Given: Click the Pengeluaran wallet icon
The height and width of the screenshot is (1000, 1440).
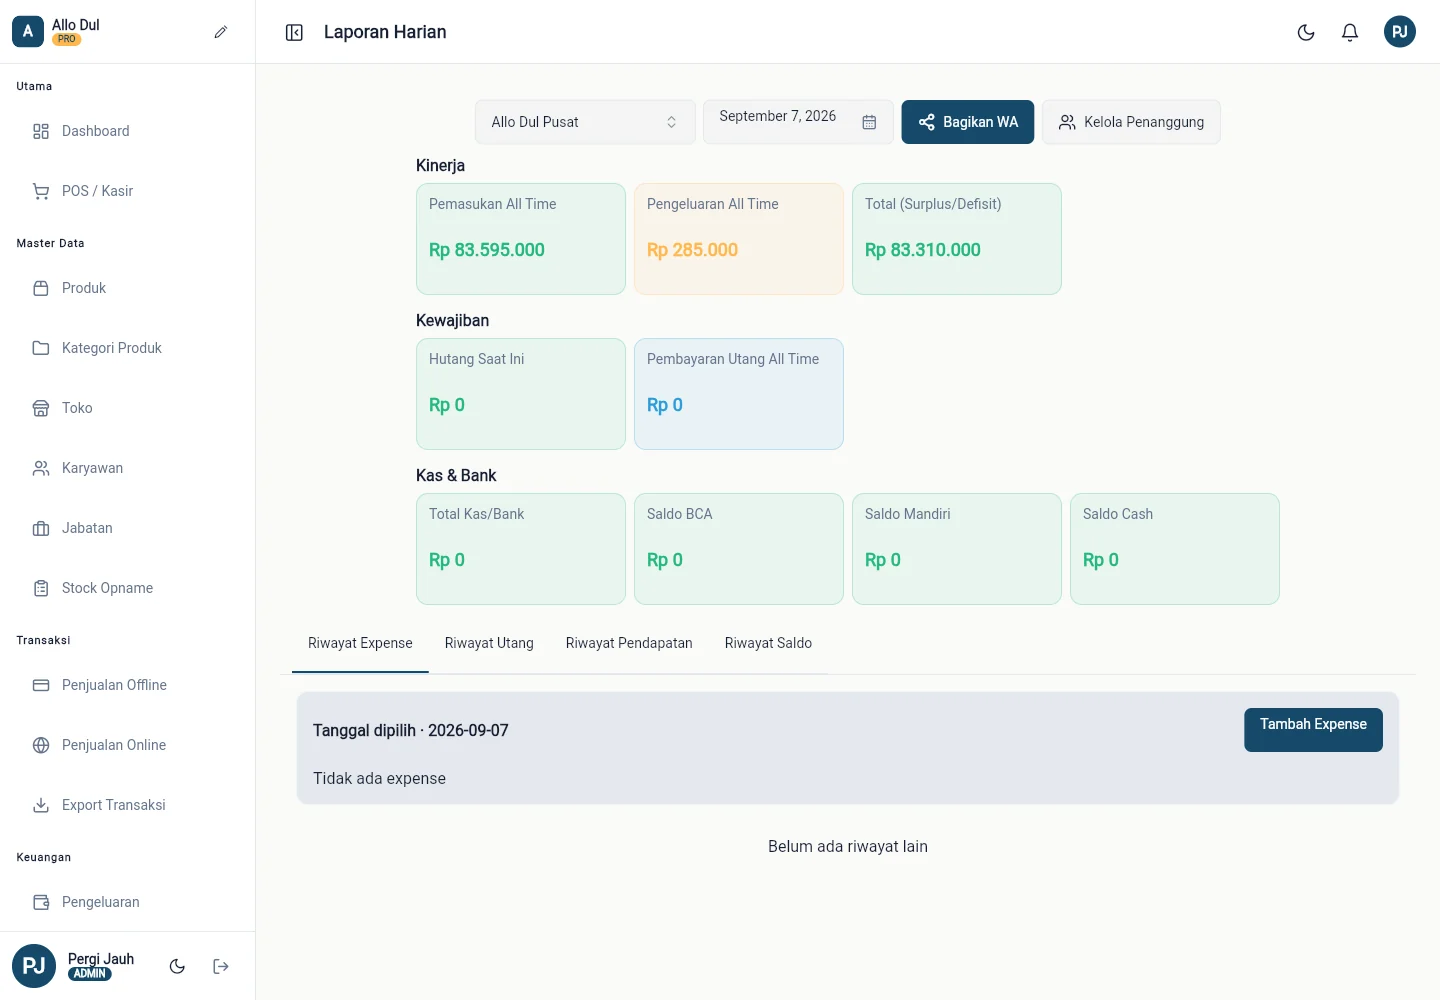Looking at the screenshot, I should pos(41,902).
